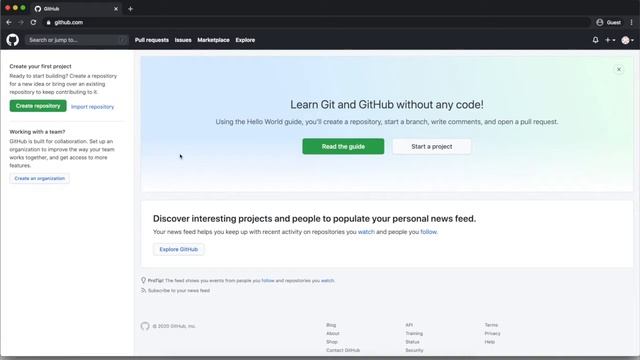Screen dimensions: 640x360
Task: Open the Contact GitHub footer link
Action: coord(343,350)
